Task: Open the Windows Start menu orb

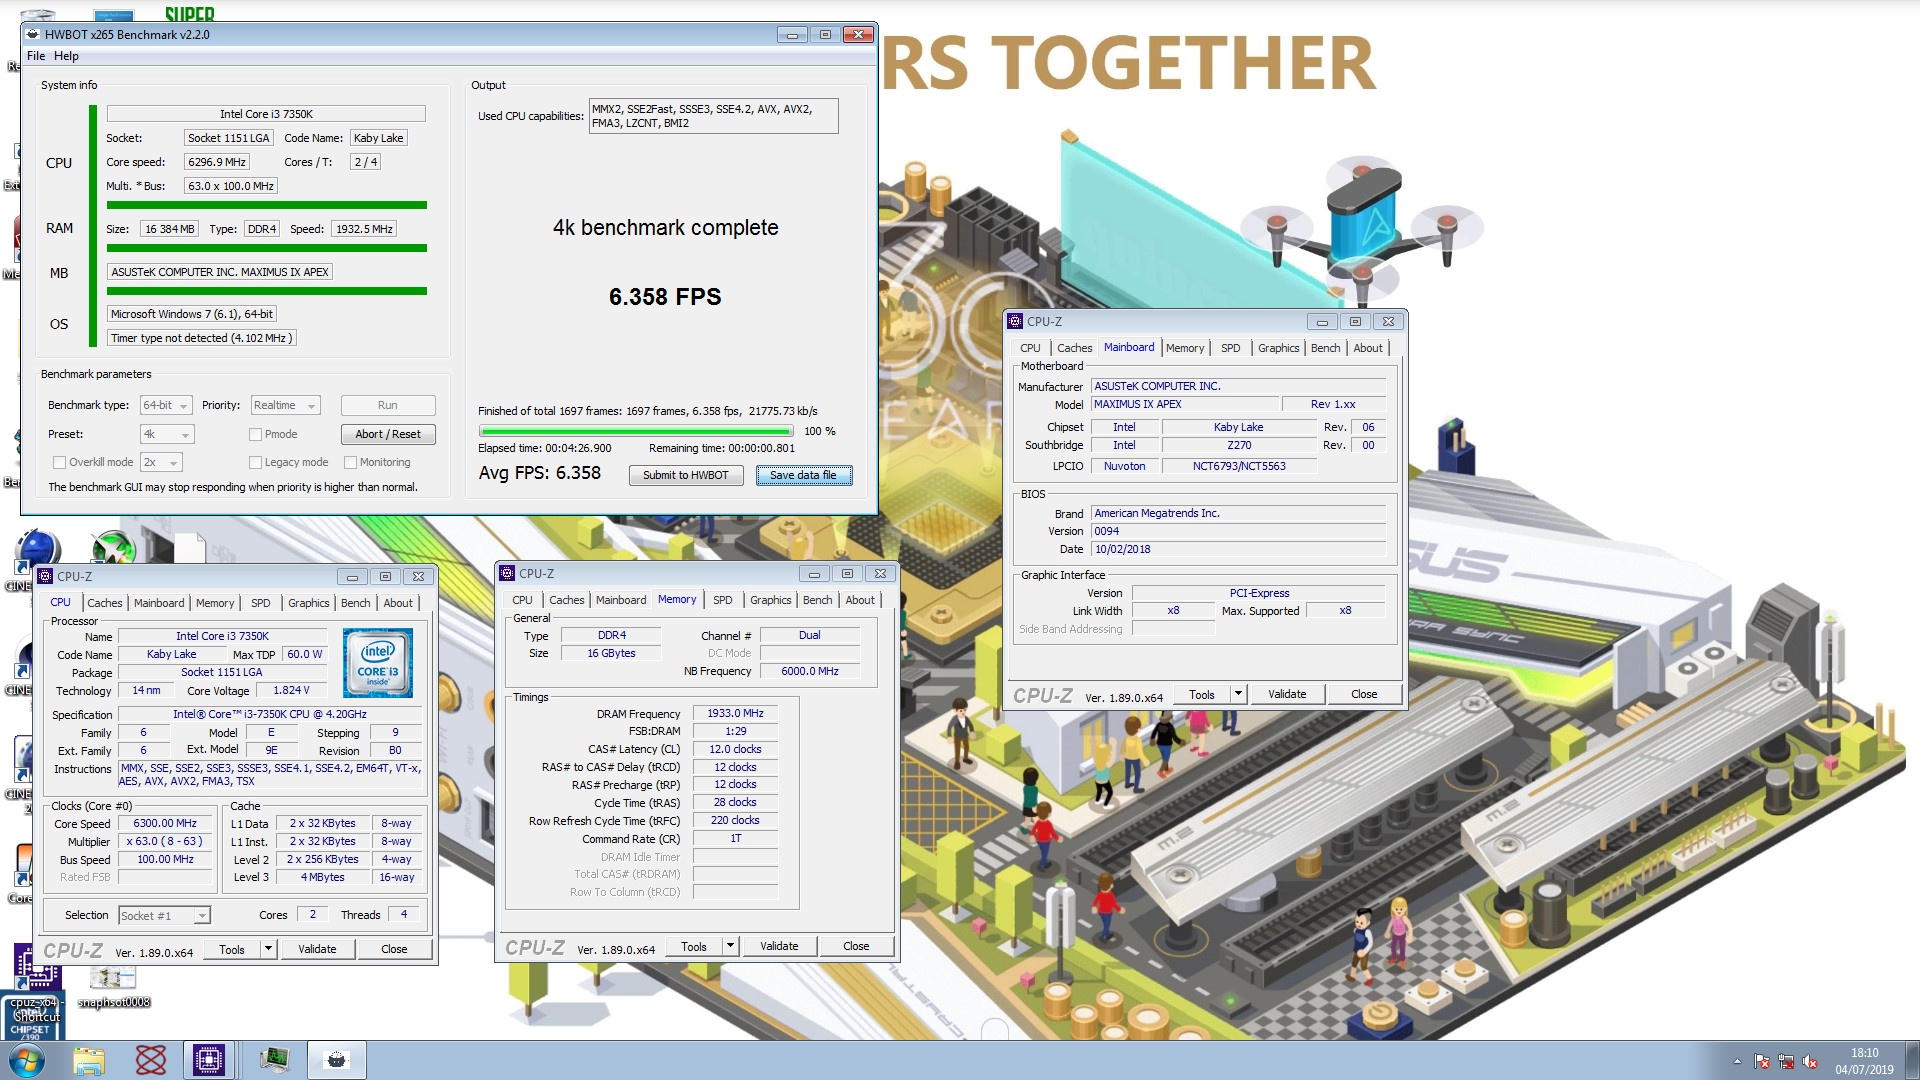Action: [x=27, y=1060]
